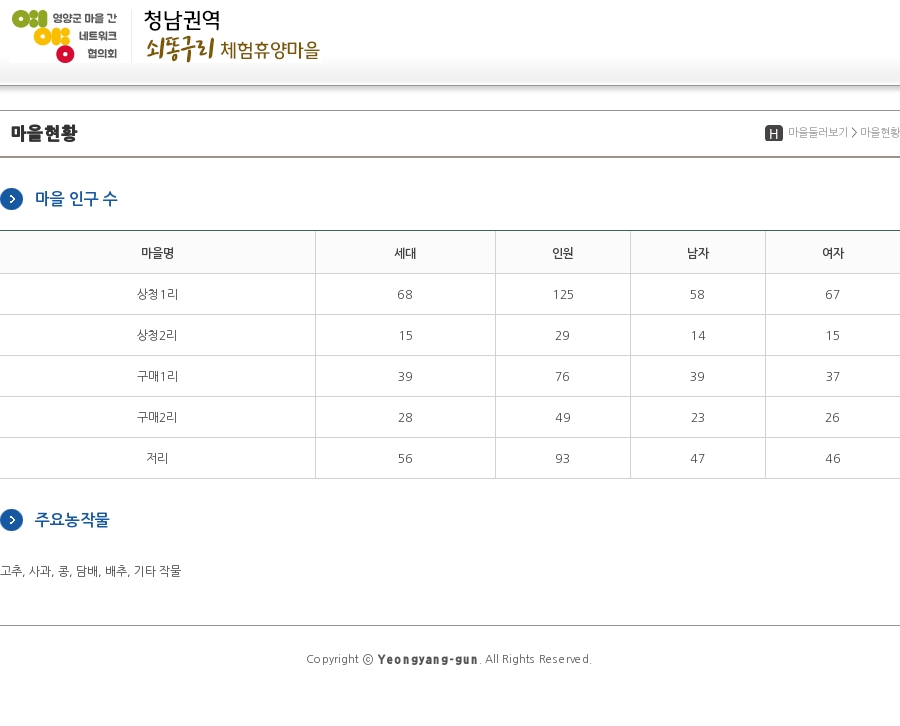Click the 세대 value 28 for 구매2리
Viewport: 900px width, 726px height.
pos(405,417)
